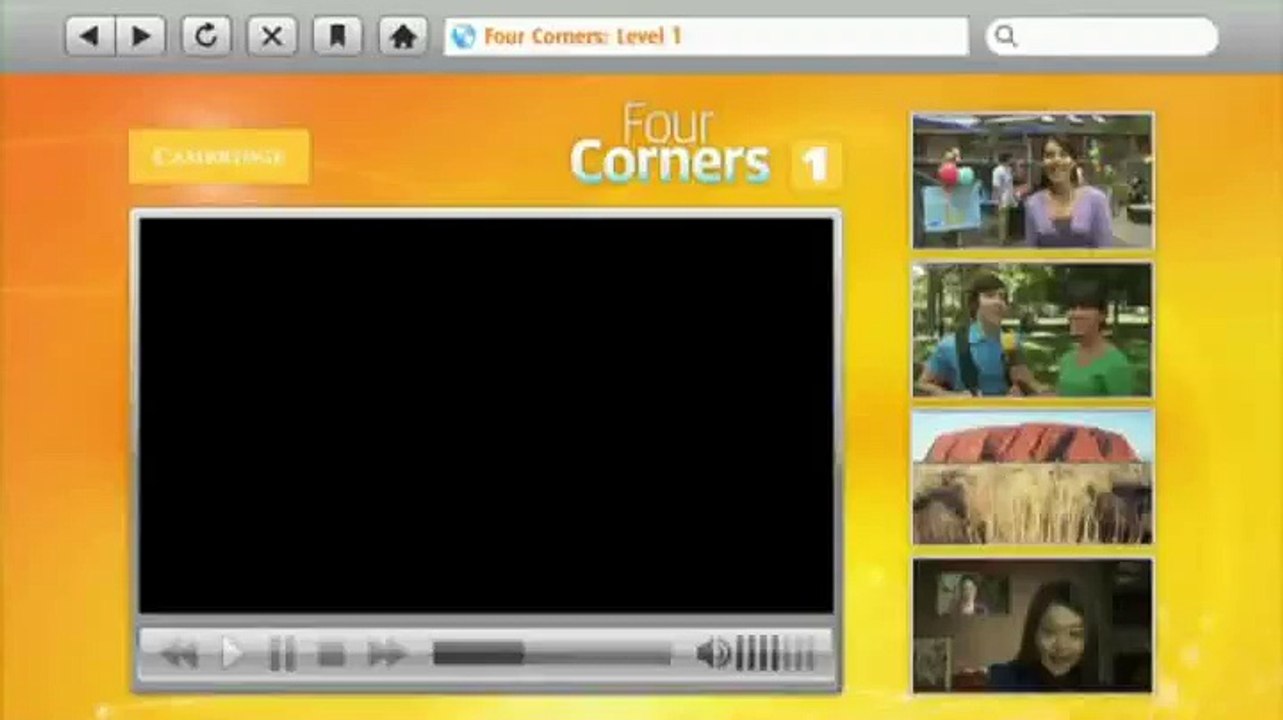Click the video progress bar

(552, 655)
